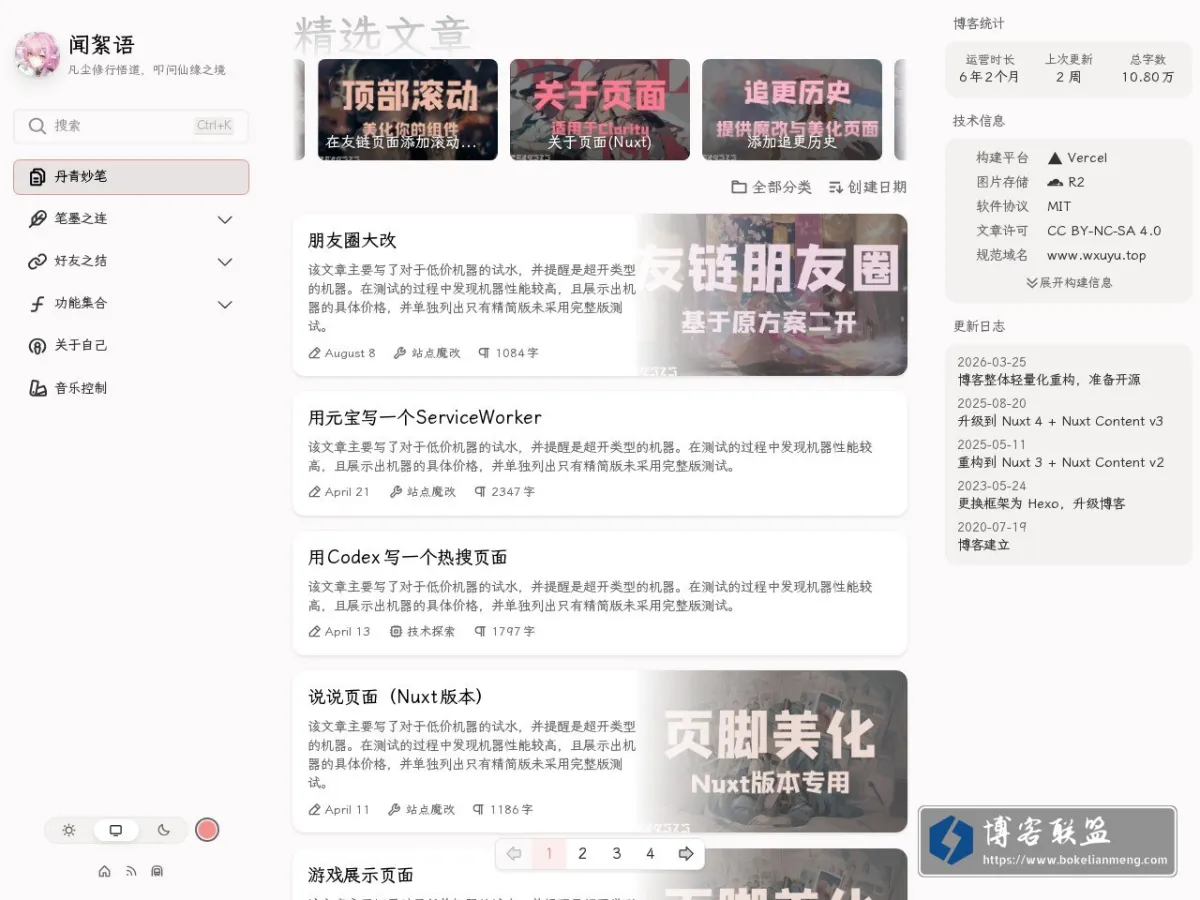1200x900 pixels.
Task: Select page 3 in pagination
Action: tap(616, 854)
